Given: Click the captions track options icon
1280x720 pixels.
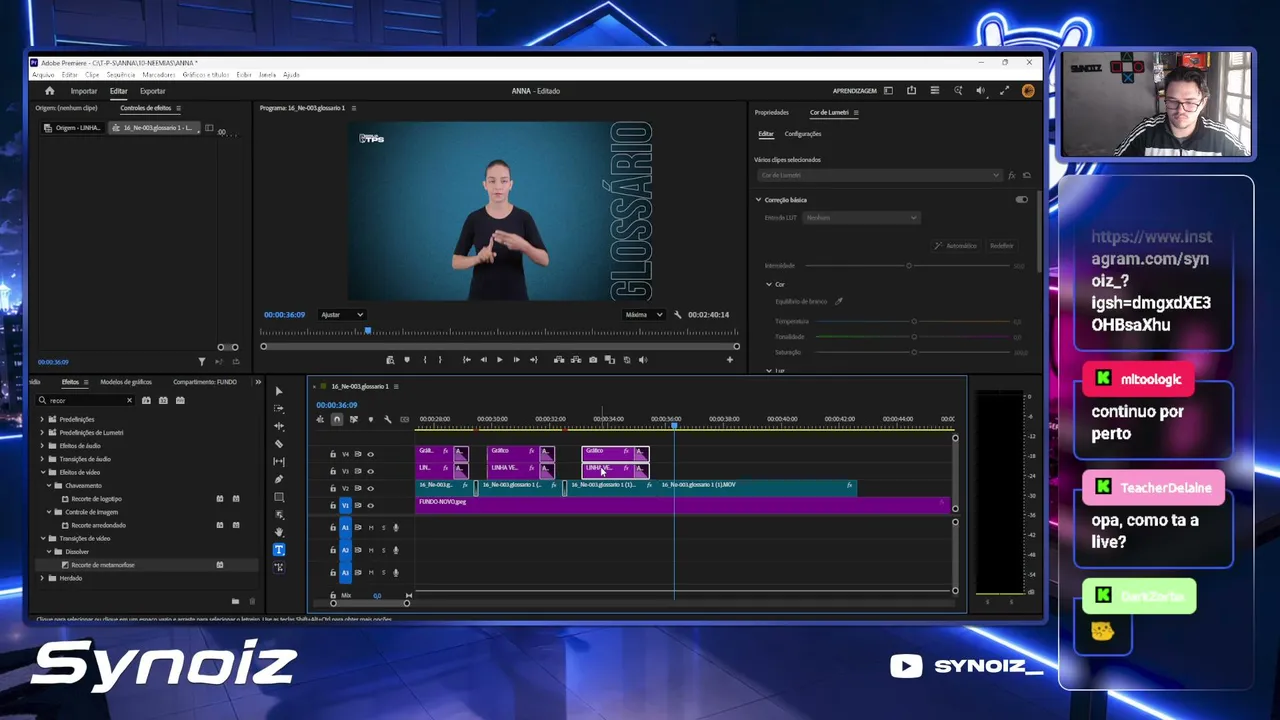Looking at the screenshot, I should (404, 419).
